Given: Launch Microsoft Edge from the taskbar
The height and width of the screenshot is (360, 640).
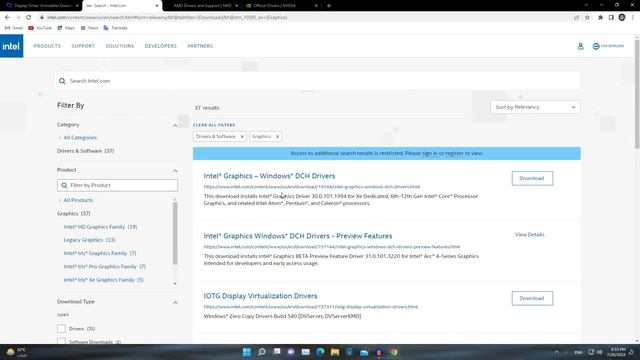Looking at the screenshot, I should pos(320,352).
